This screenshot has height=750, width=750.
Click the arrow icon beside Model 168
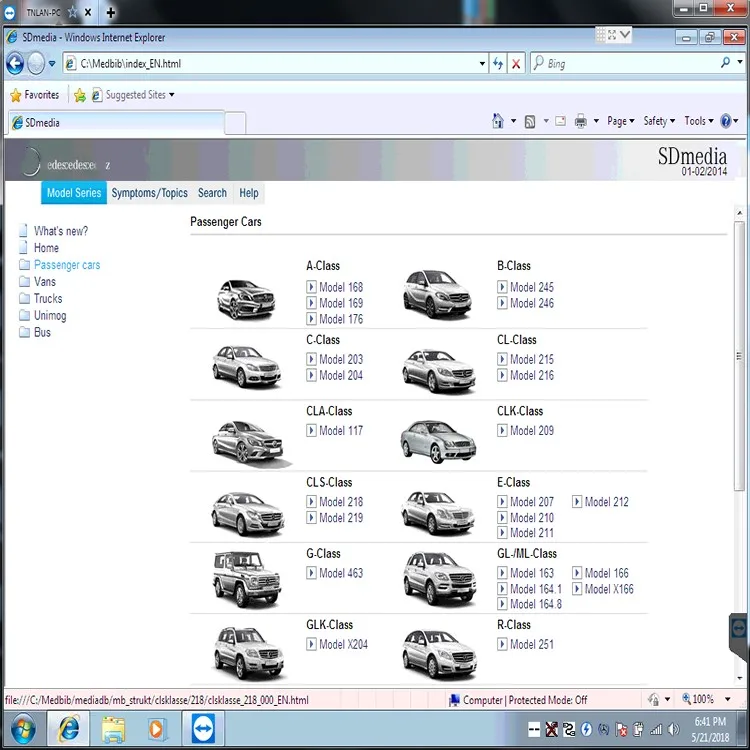pos(311,287)
